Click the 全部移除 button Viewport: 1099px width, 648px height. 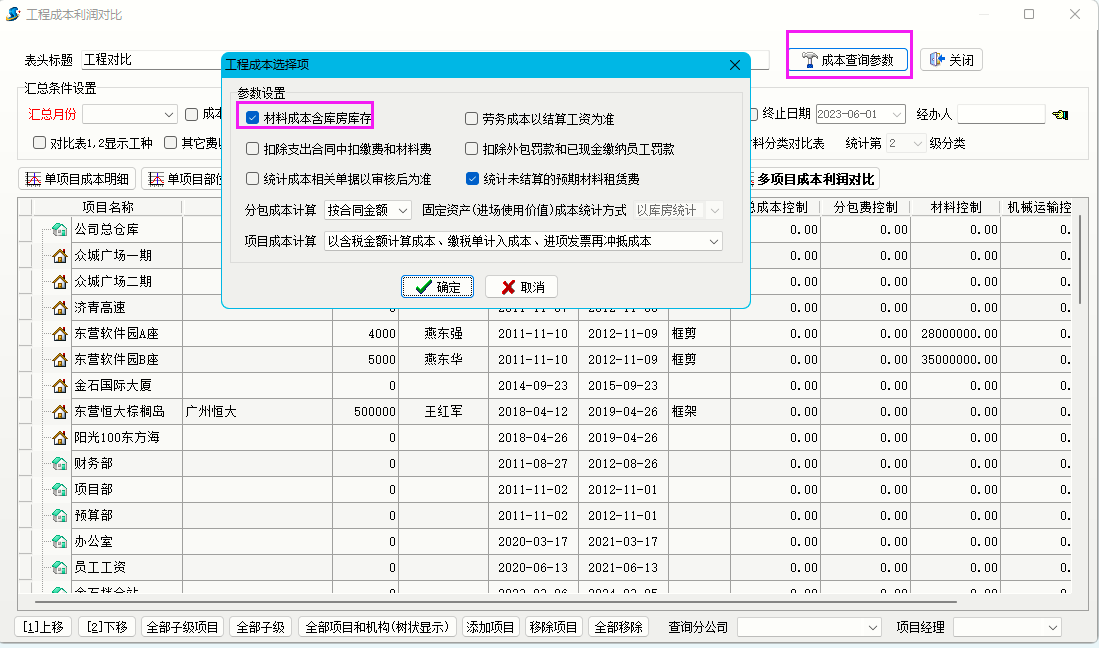click(618, 627)
